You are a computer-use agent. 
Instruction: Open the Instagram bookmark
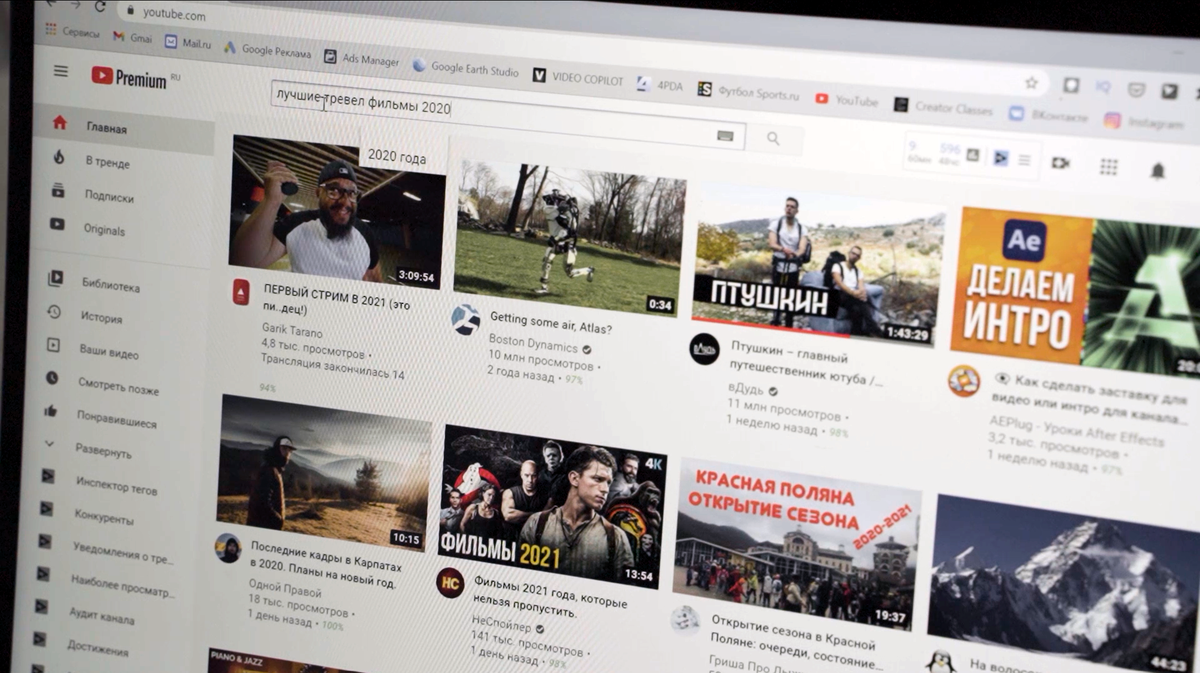click(x=1143, y=123)
